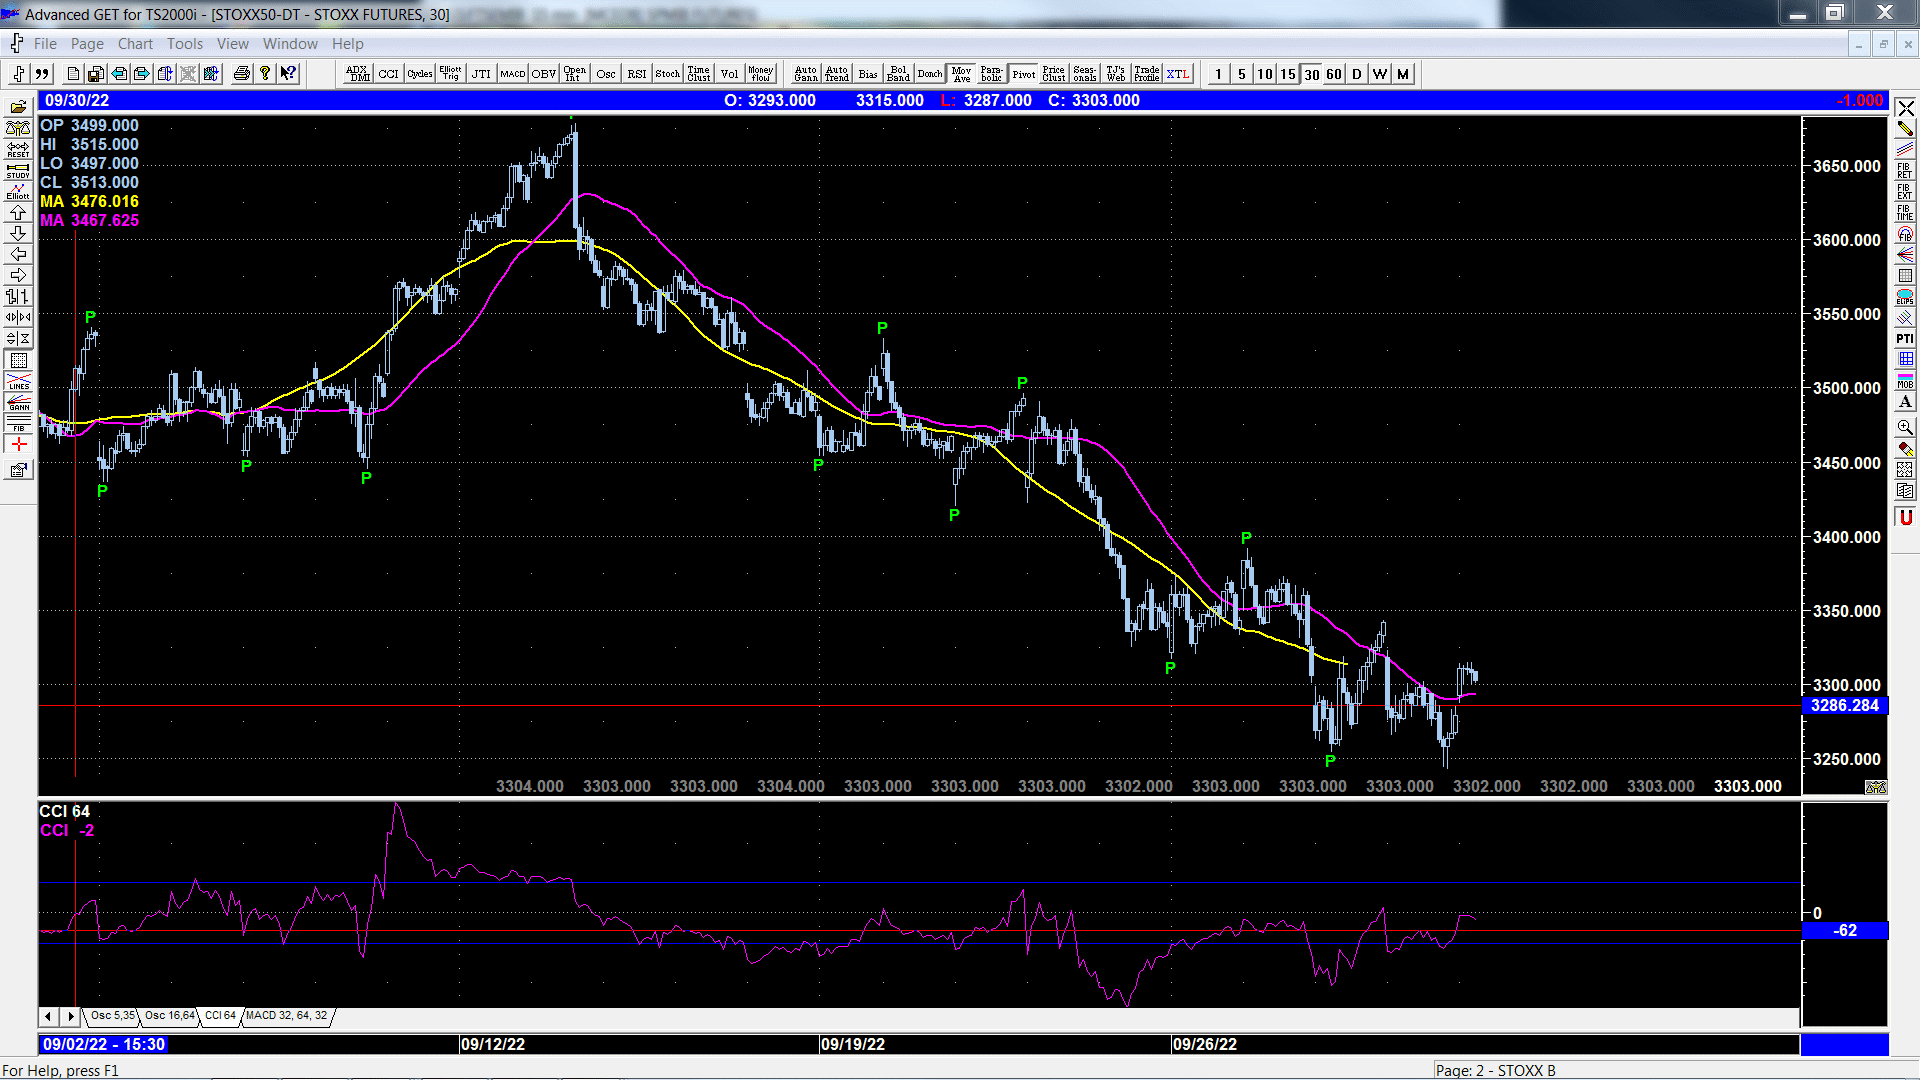
Task: Create a new page with the blank document icon
Action: click(73, 74)
